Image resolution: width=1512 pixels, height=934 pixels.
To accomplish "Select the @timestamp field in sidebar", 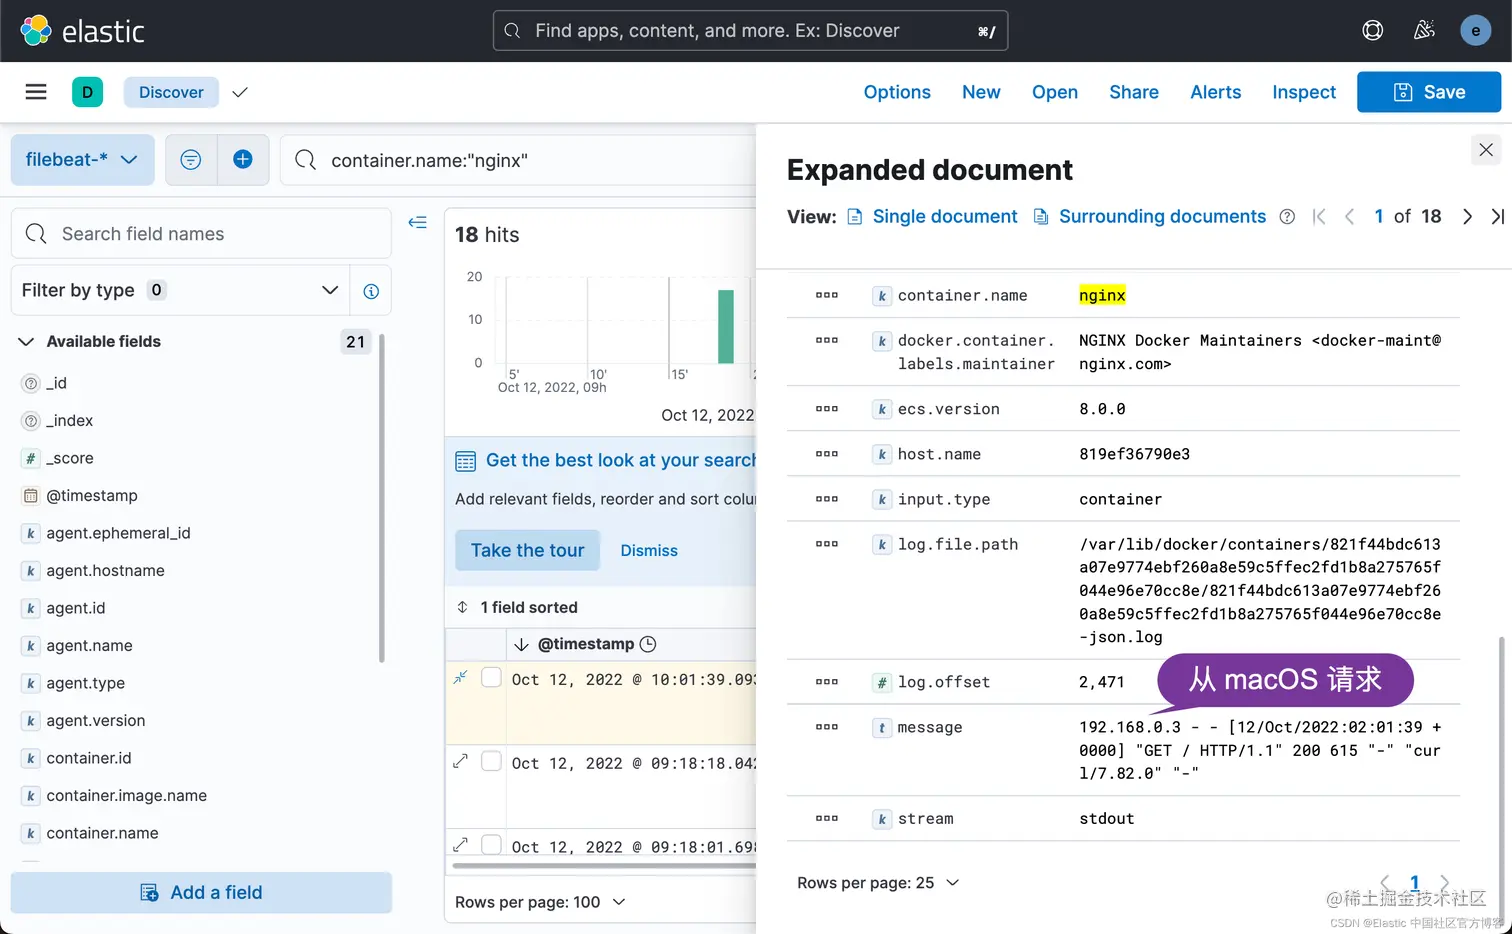I will click(x=92, y=496).
